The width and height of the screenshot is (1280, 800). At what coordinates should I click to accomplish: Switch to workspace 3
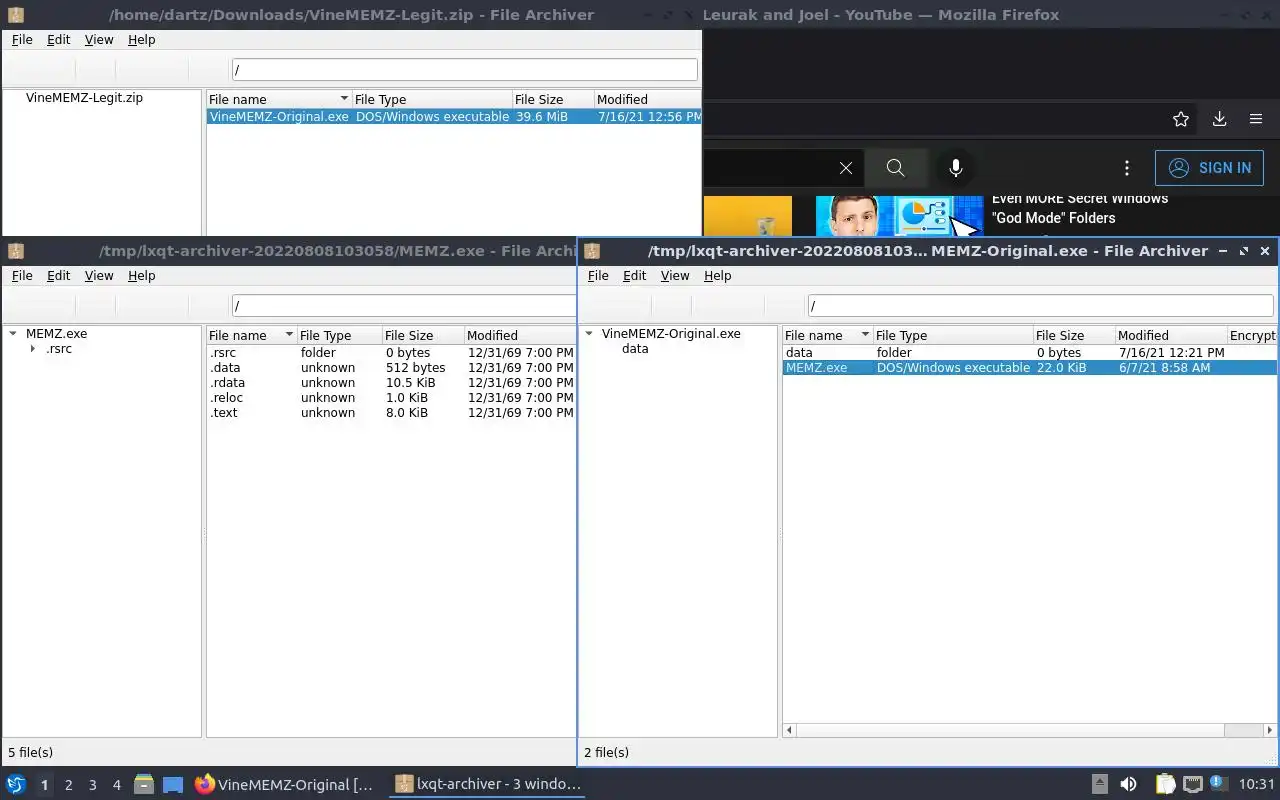point(92,785)
